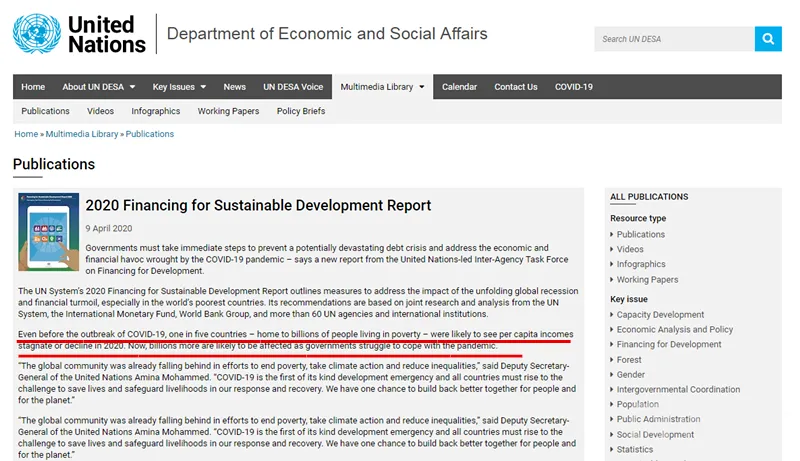Select the Social Development key issue
Screen dimensions: 800x461
655,434
